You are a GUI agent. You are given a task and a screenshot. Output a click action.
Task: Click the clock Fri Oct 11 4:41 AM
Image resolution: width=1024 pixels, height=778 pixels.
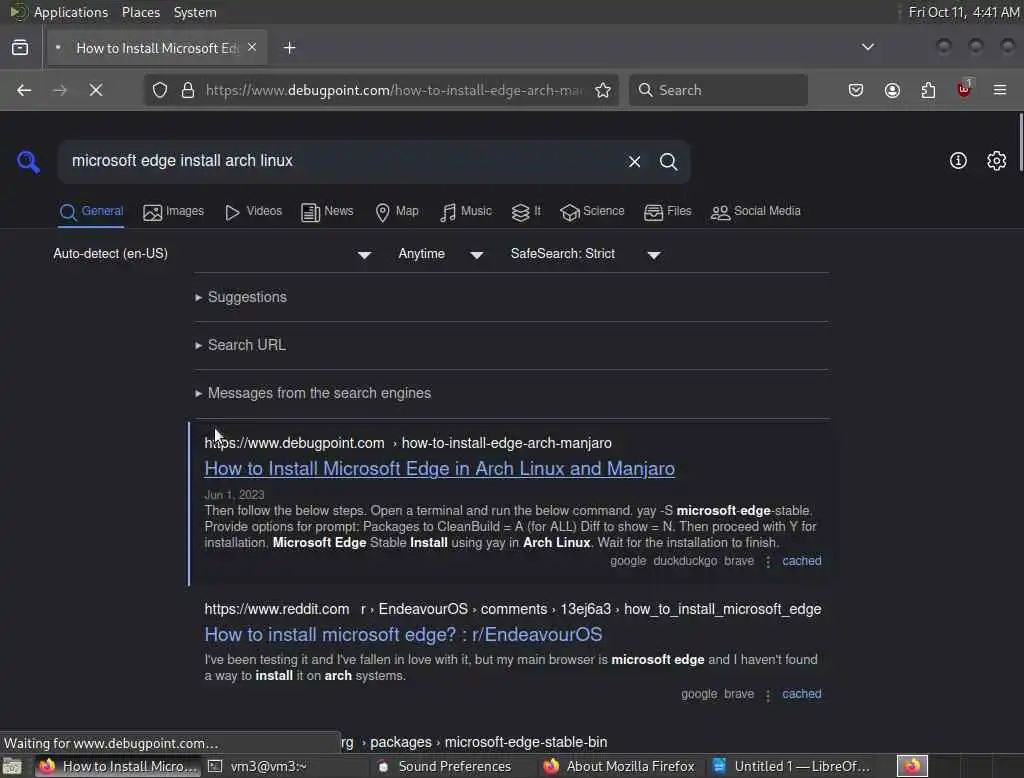coord(964,12)
